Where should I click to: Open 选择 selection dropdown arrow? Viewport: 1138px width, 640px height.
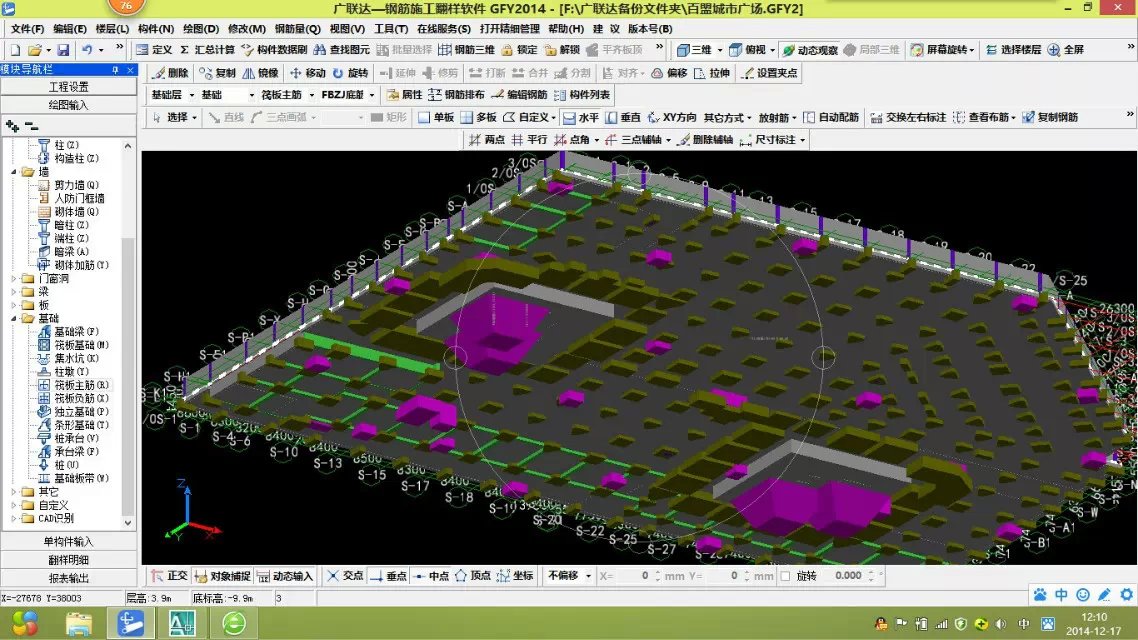click(195, 118)
